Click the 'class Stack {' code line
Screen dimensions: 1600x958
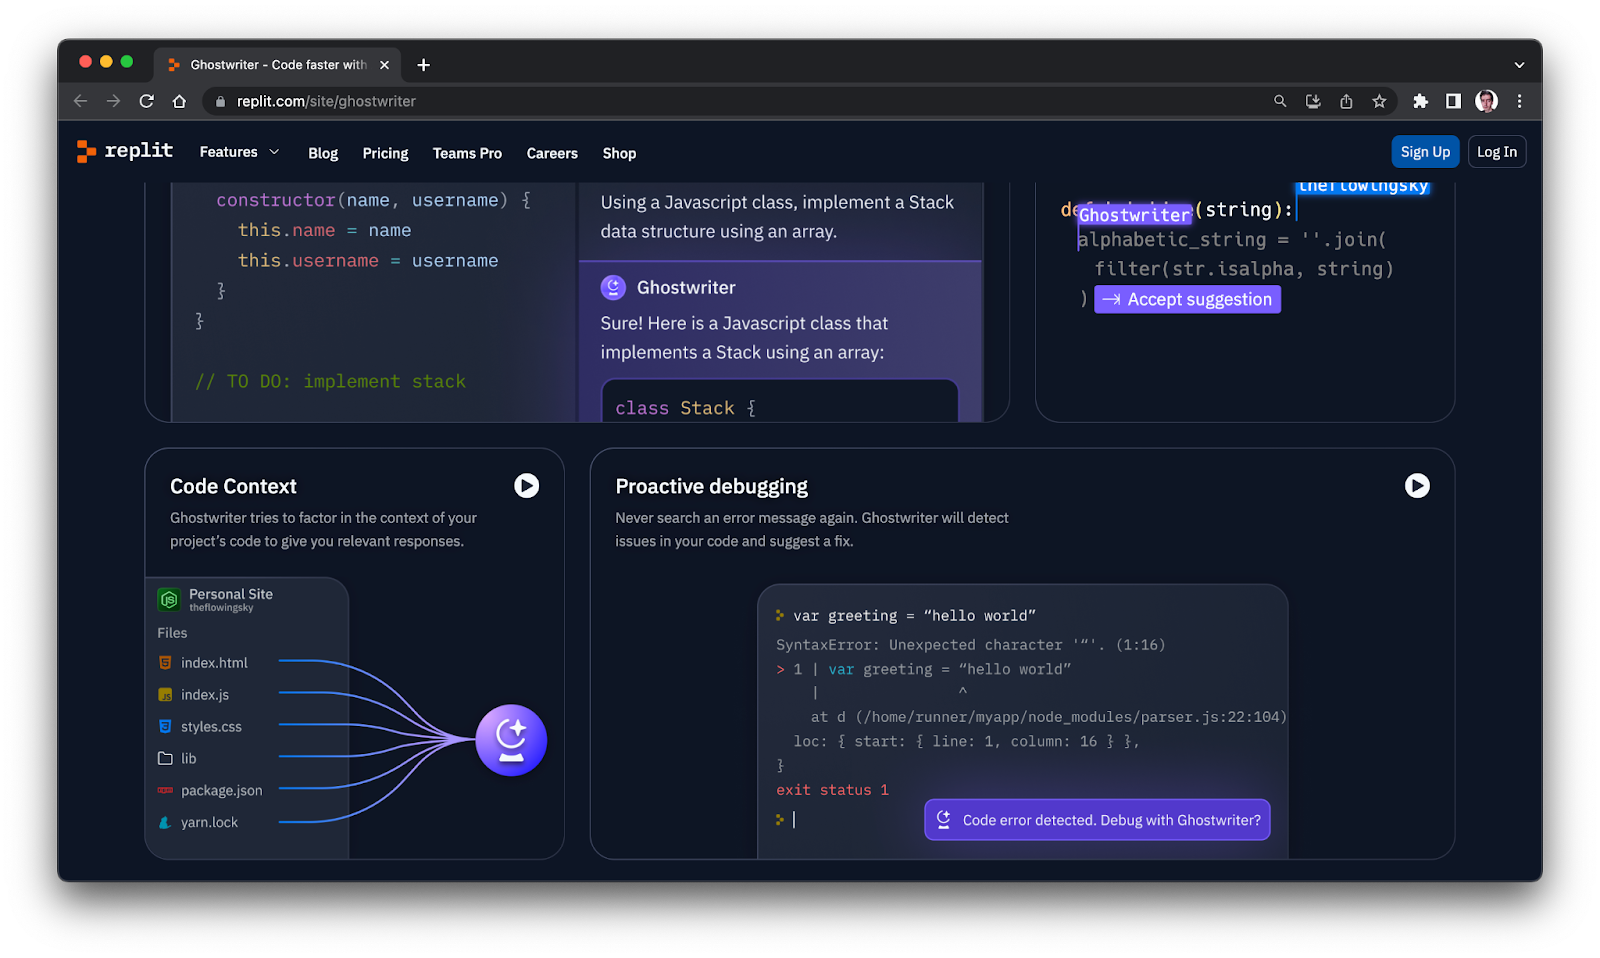[x=685, y=408]
